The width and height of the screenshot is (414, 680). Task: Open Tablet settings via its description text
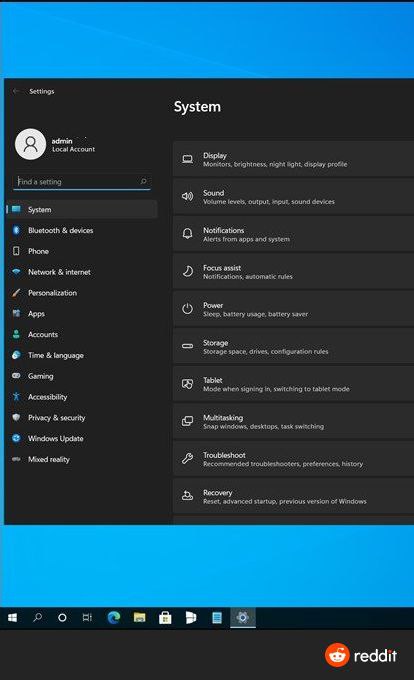coord(276,389)
